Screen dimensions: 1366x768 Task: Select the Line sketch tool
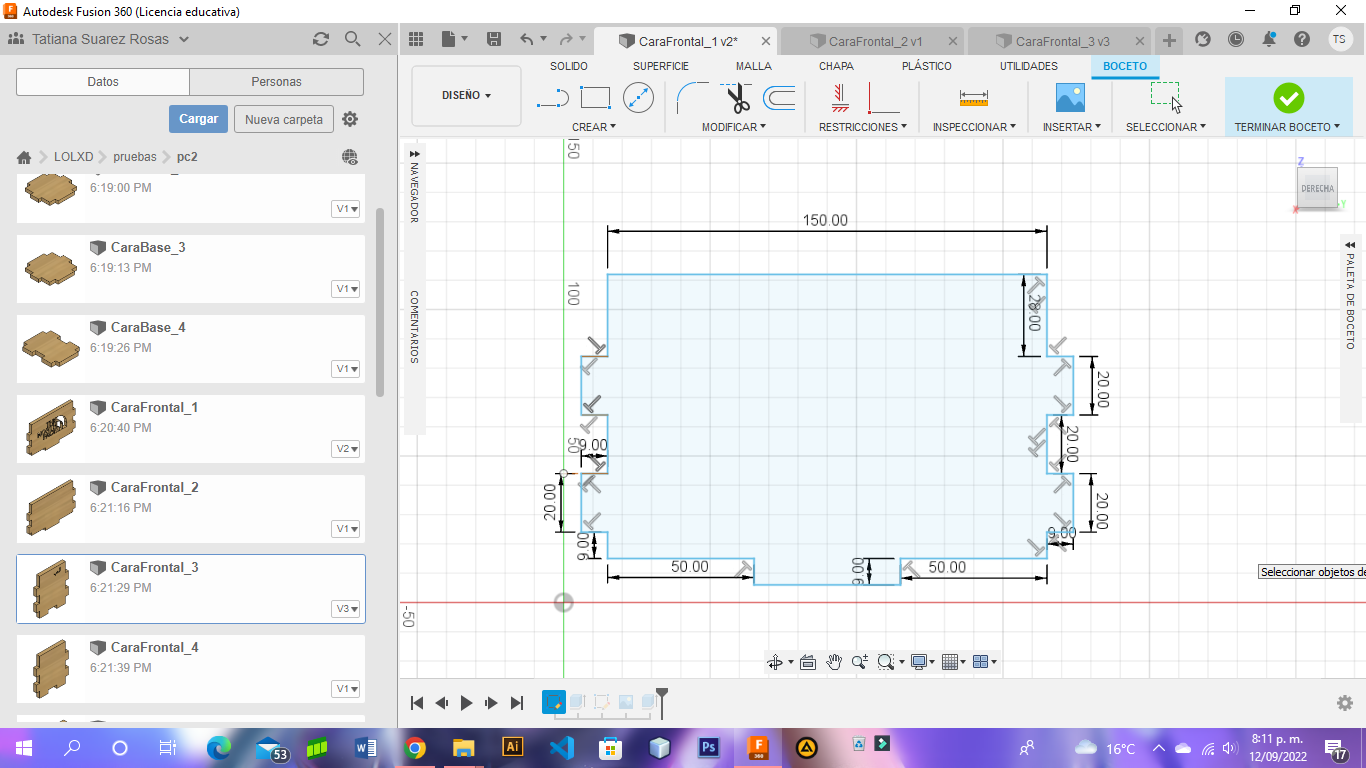coord(552,98)
